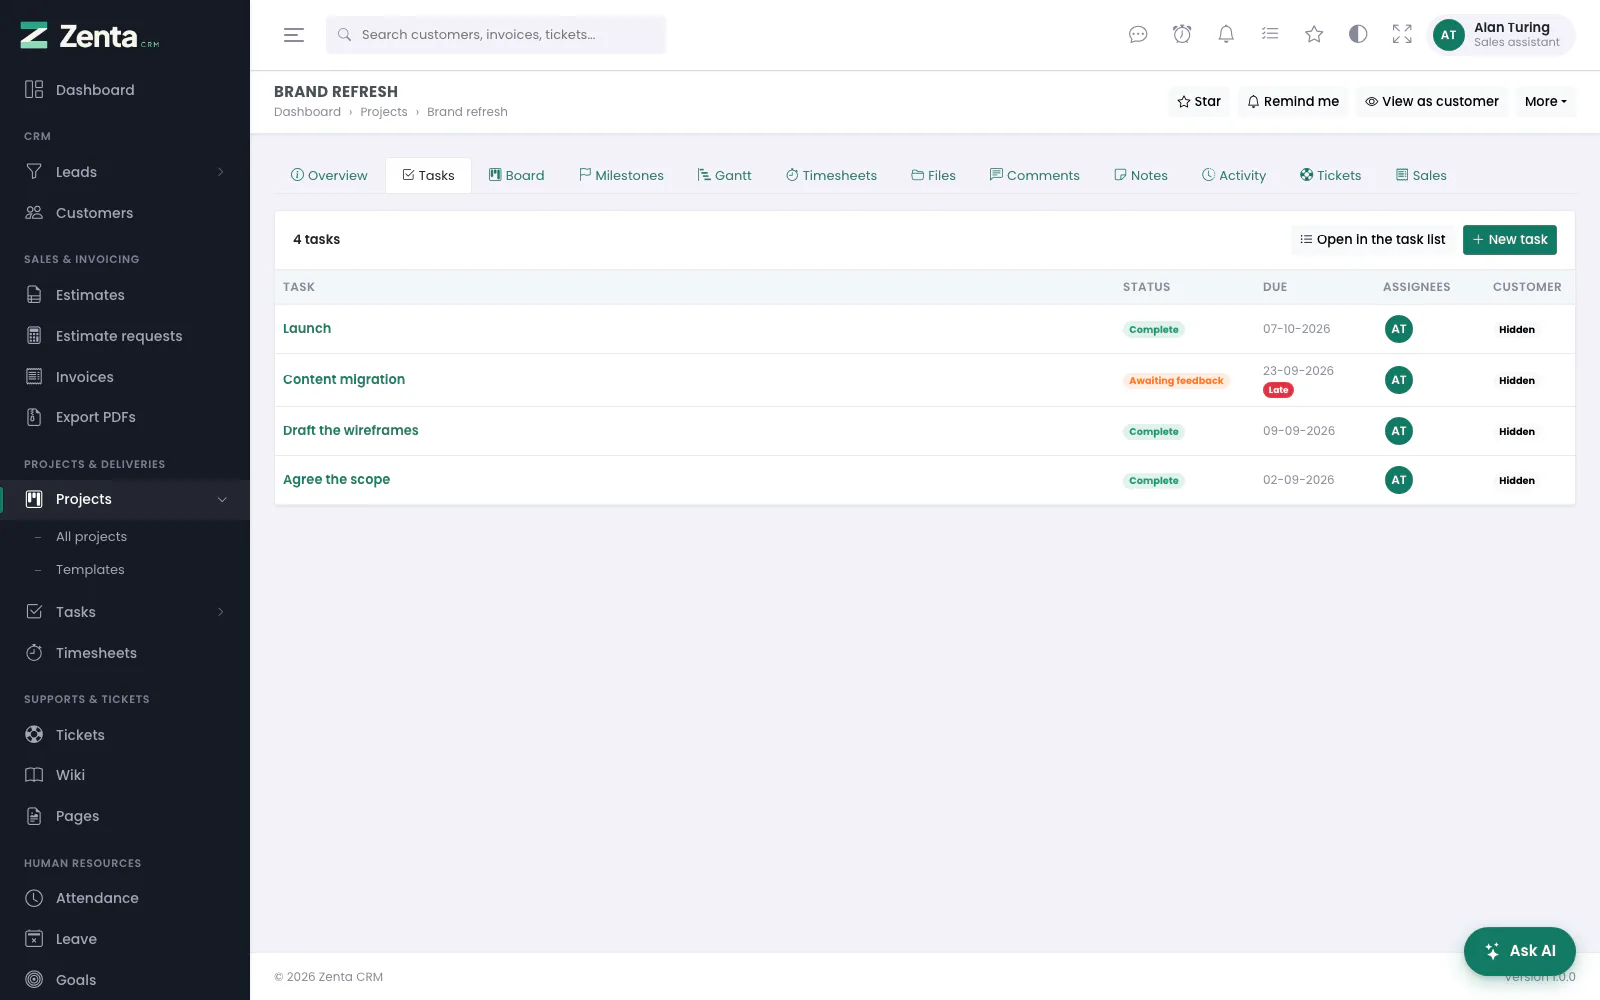Open Attendance in sidebar
1600x1000 pixels.
click(x=125, y=898)
